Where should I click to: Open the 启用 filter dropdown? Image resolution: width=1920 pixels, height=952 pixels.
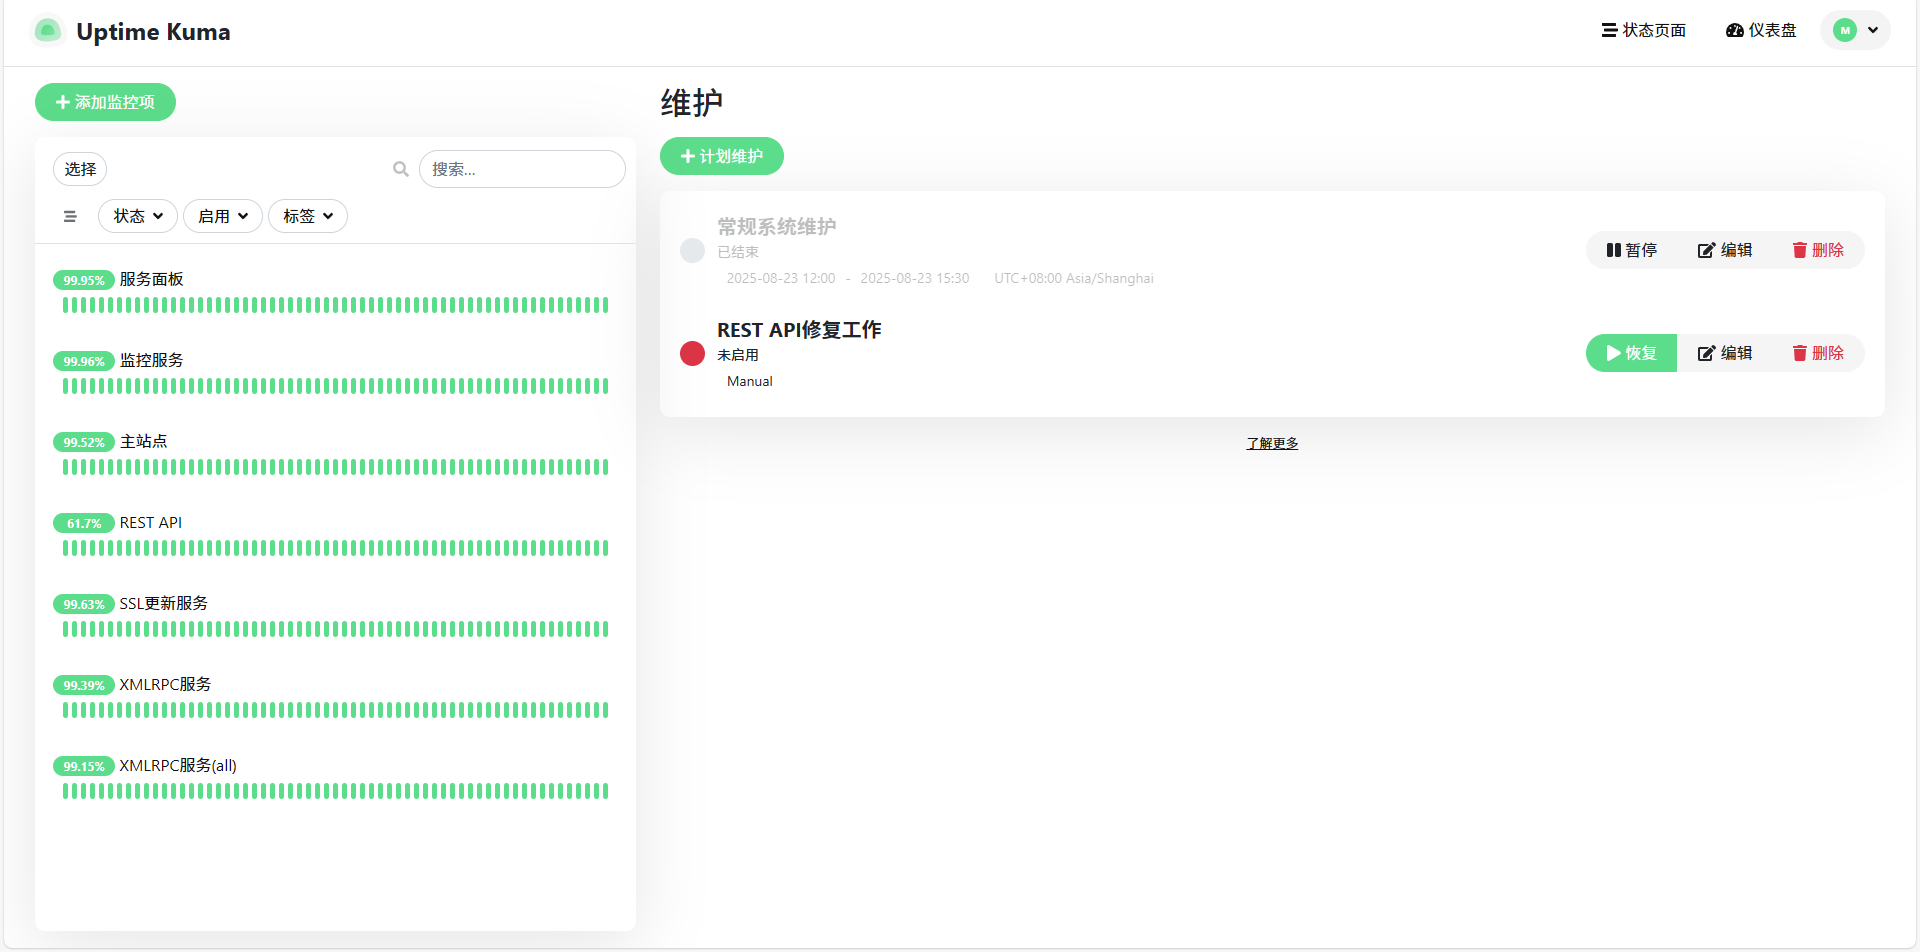pyautogui.click(x=223, y=216)
